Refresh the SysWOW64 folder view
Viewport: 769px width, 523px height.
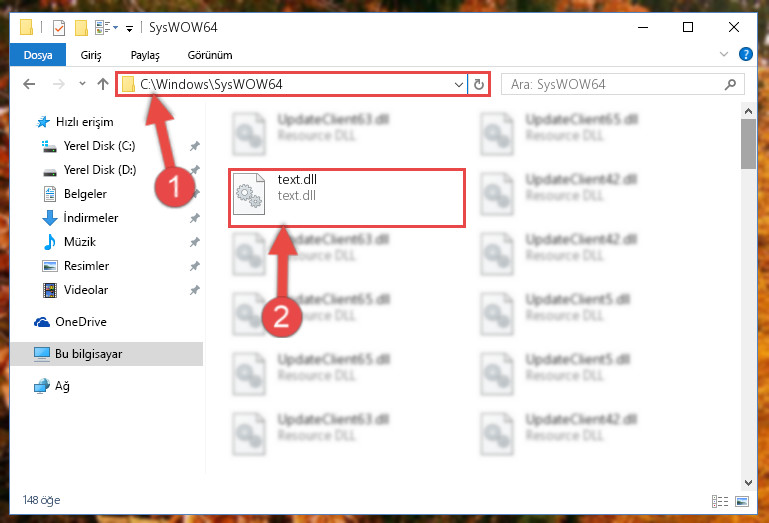tap(479, 84)
